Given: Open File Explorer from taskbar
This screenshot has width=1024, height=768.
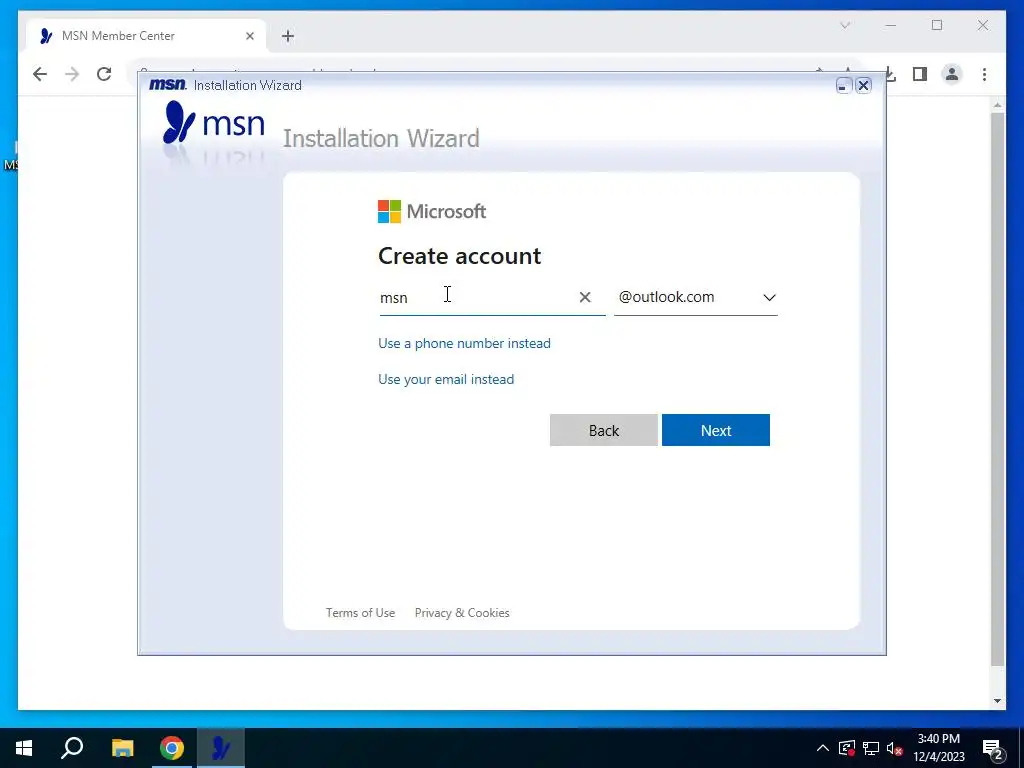Looking at the screenshot, I should click(x=122, y=748).
